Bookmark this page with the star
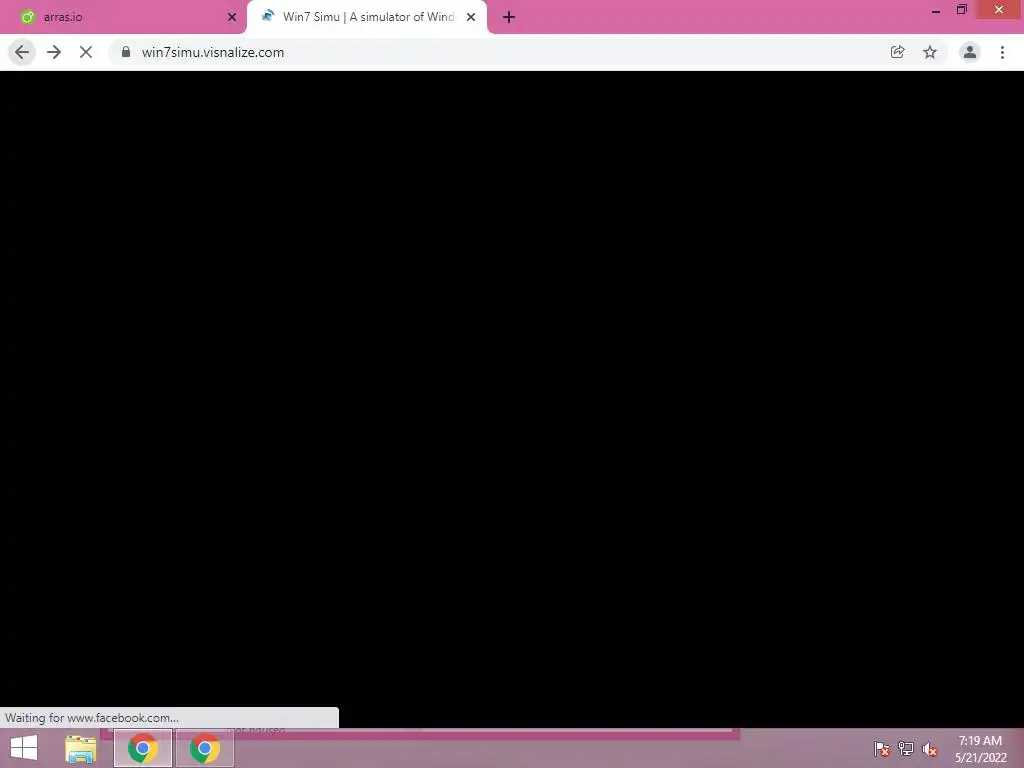 coord(930,52)
